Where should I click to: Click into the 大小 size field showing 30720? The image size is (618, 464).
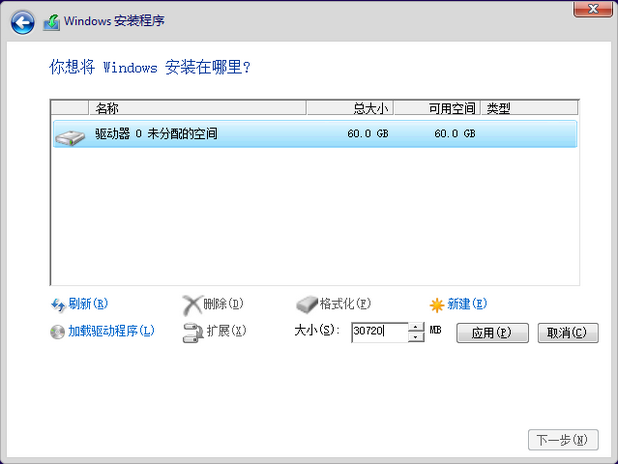(x=380, y=332)
